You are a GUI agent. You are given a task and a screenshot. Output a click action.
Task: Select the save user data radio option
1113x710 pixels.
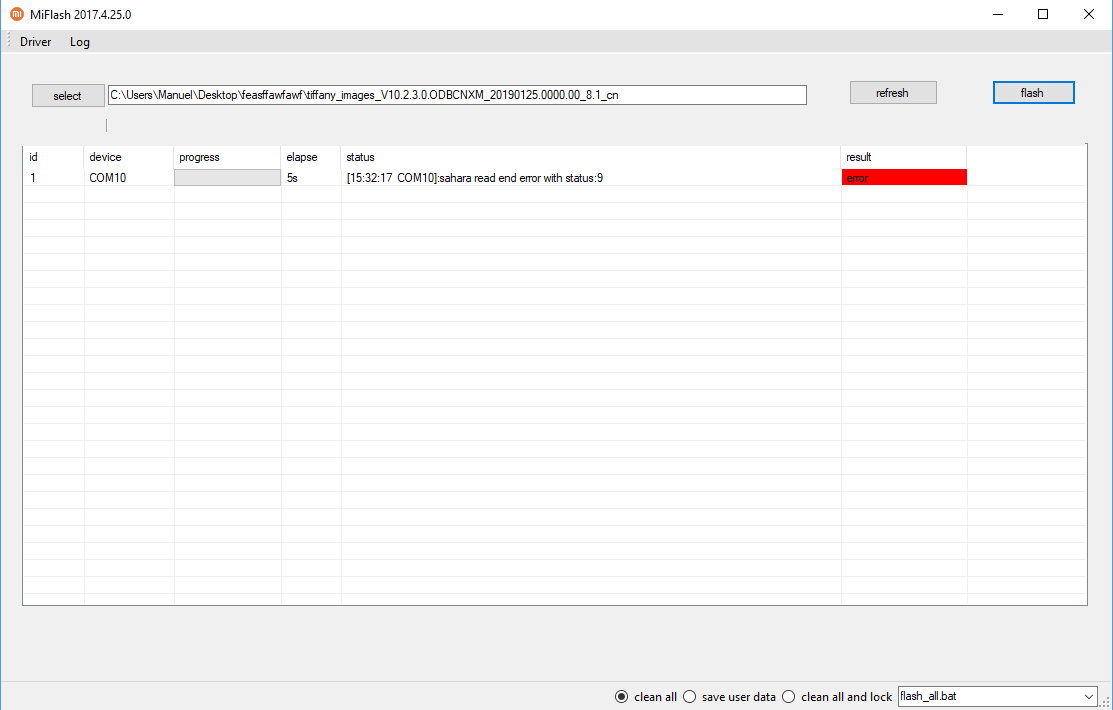(x=729, y=697)
